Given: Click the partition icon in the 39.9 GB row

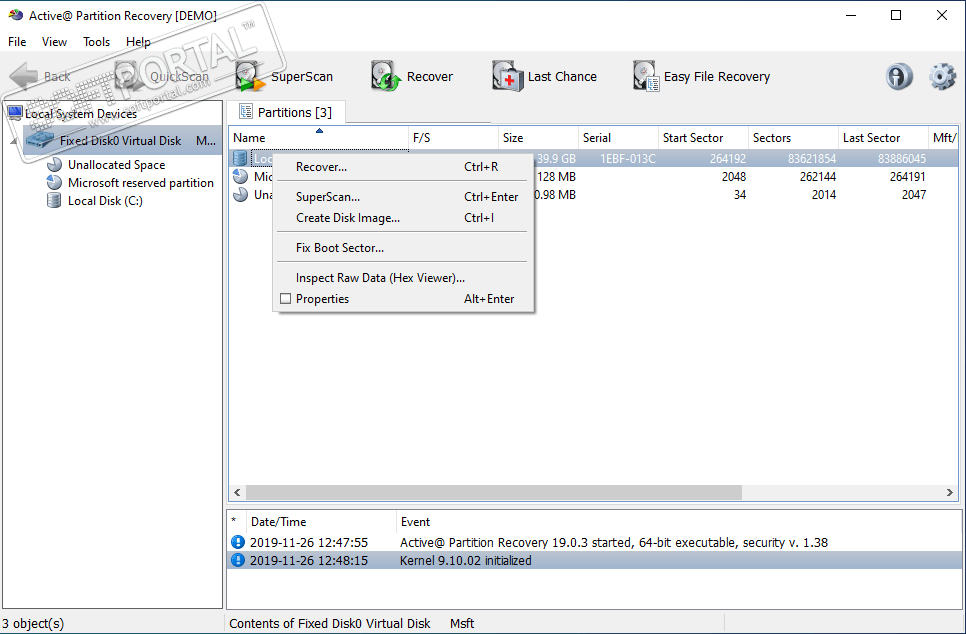Looking at the screenshot, I should [x=240, y=158].
